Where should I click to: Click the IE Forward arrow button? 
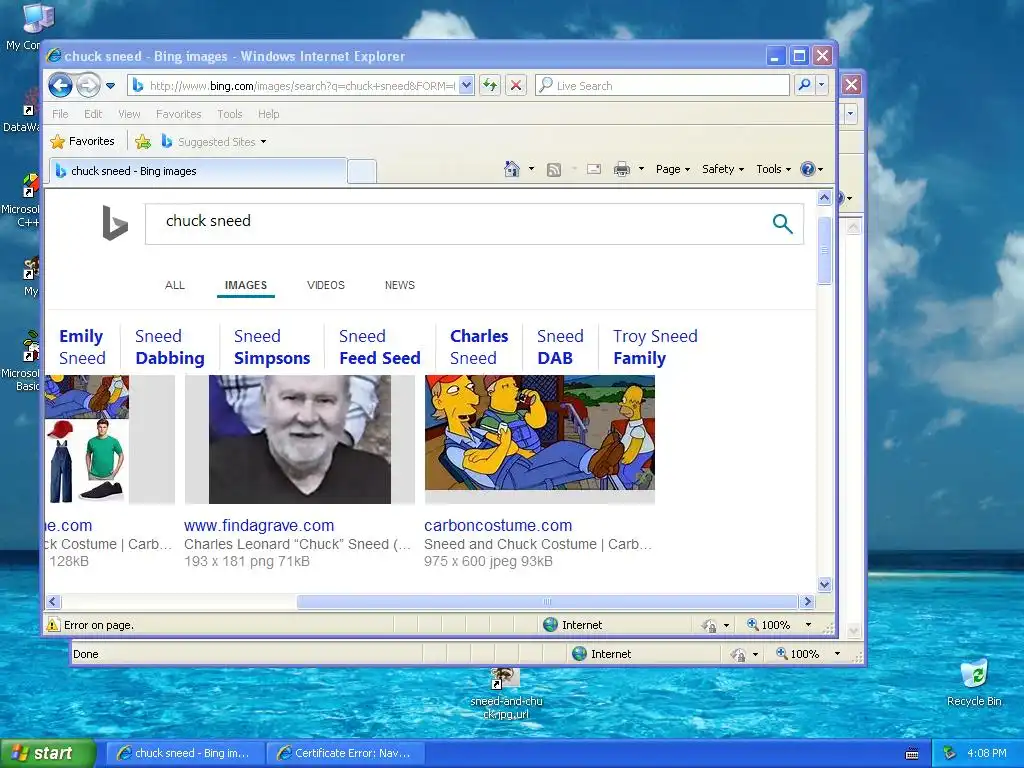click(88, 85)
